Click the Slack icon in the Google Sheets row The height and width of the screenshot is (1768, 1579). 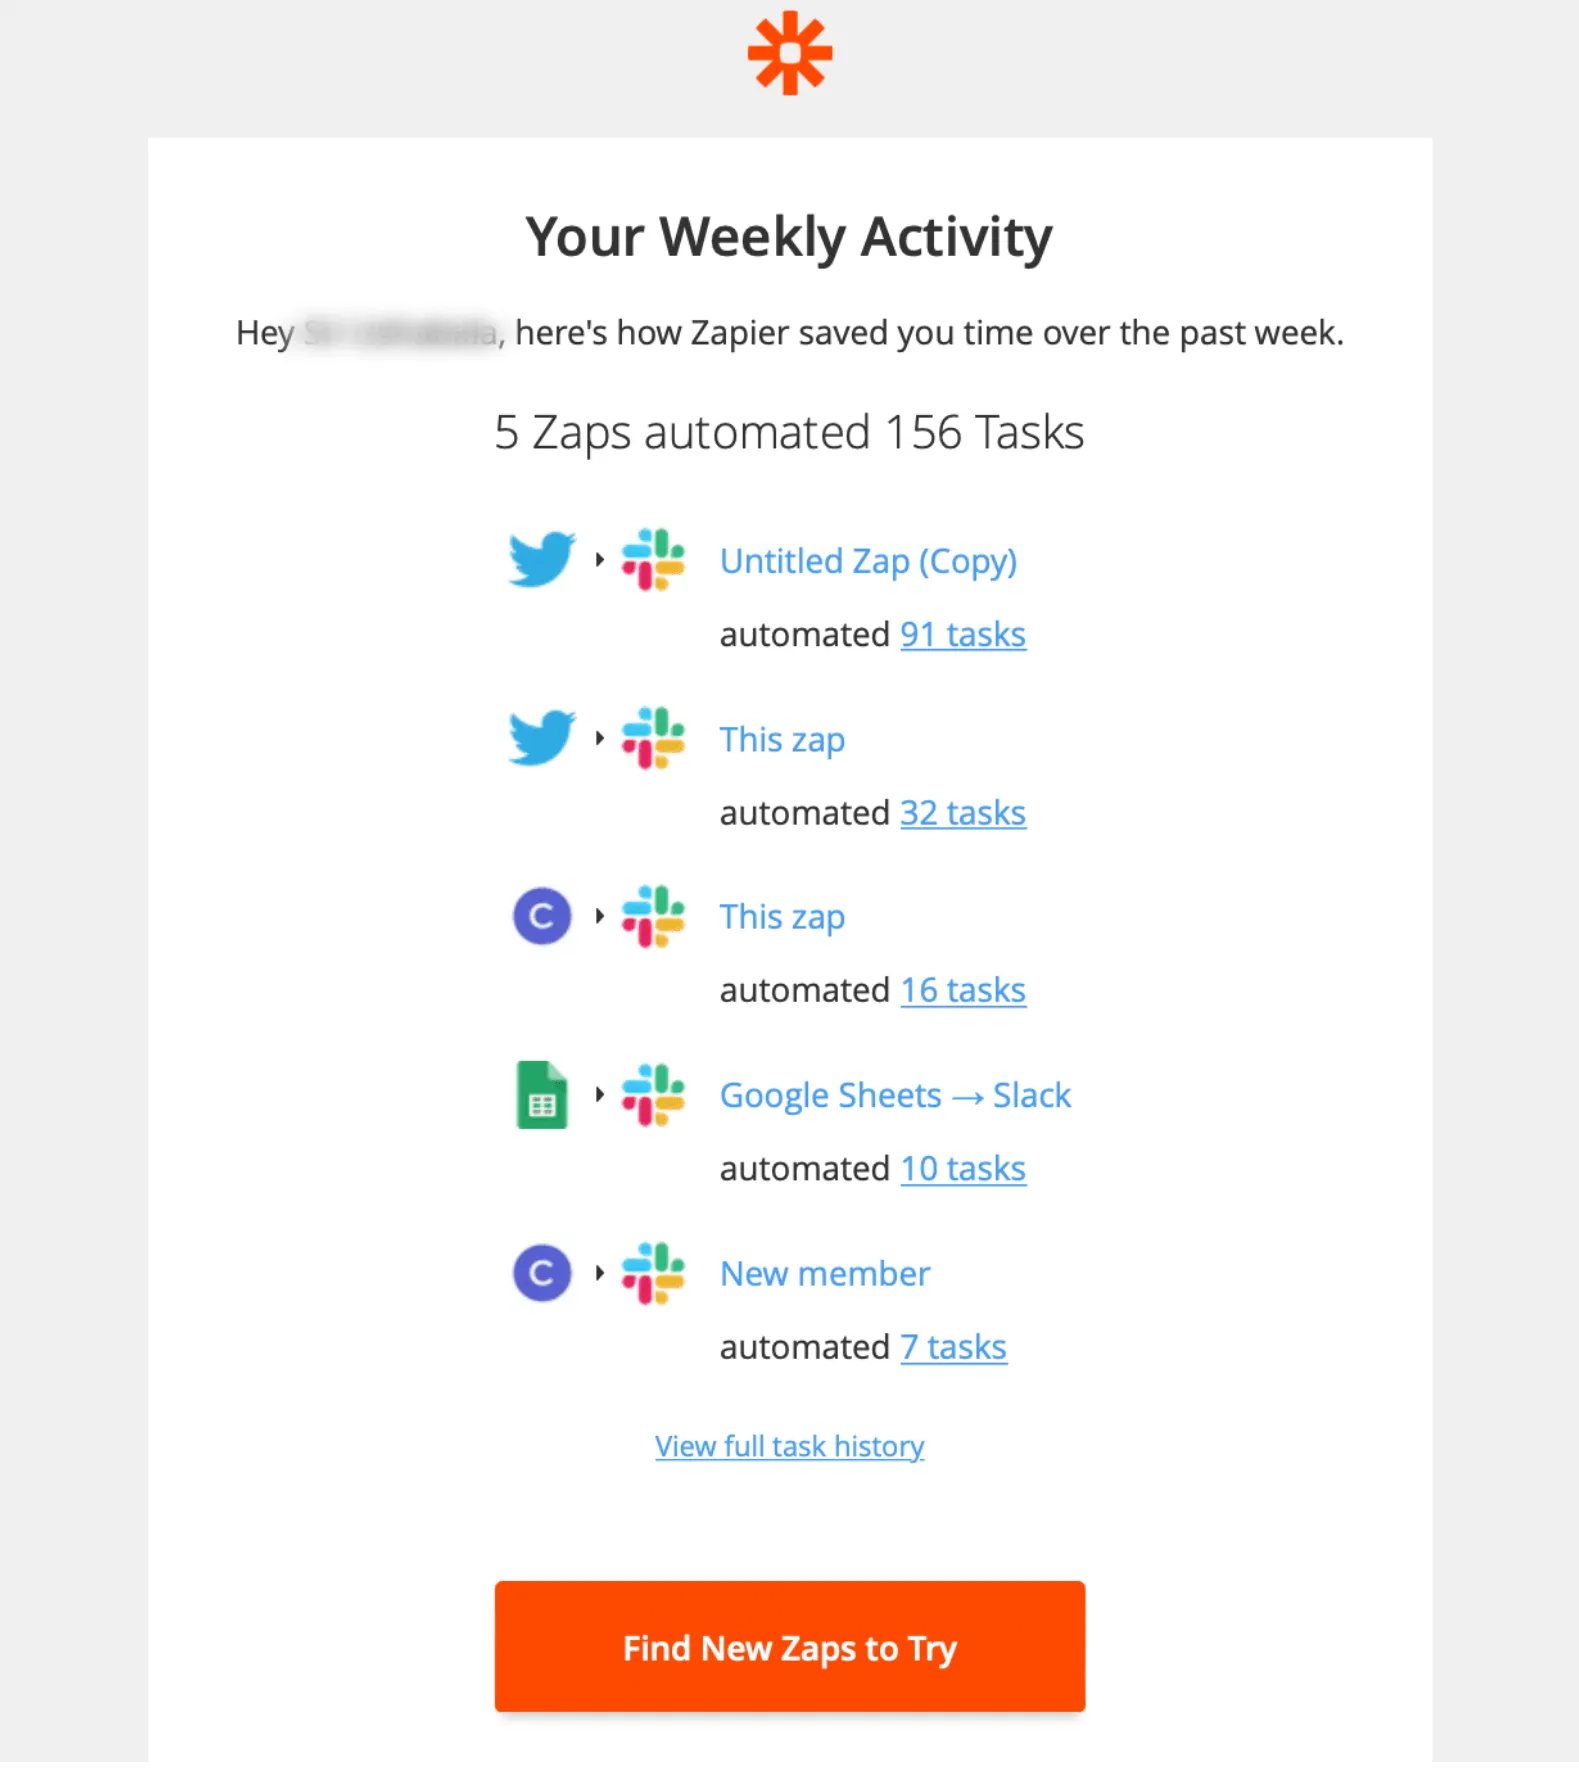652,1095
